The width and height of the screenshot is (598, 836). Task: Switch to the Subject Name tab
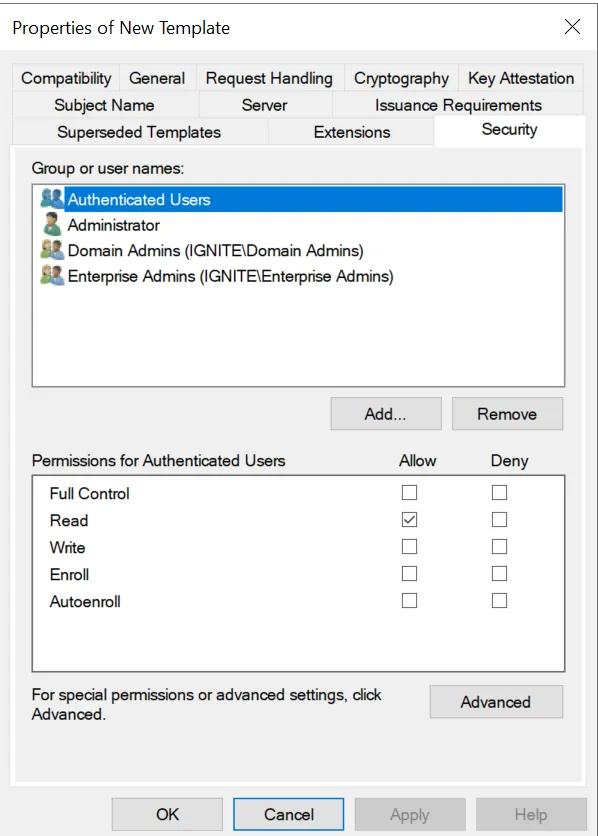coord(104,104)
